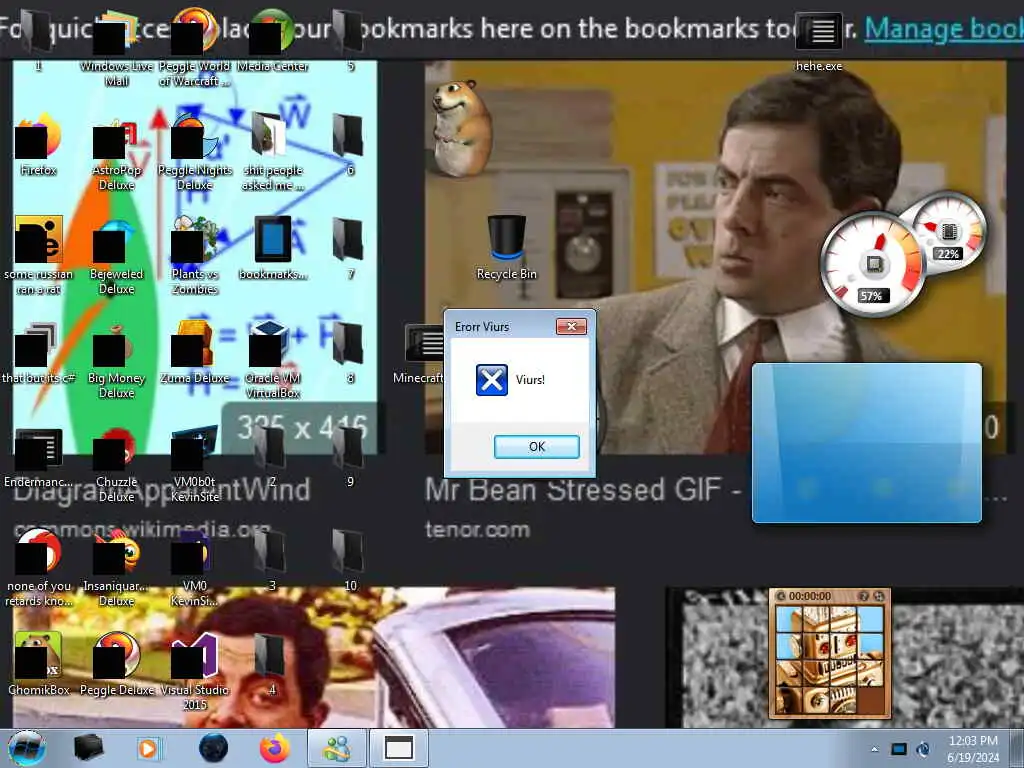The height and width of the screenshot is (768, 1024).
Task: Click the pause timer button on puzzle gadget
Action: coord(780,596)
